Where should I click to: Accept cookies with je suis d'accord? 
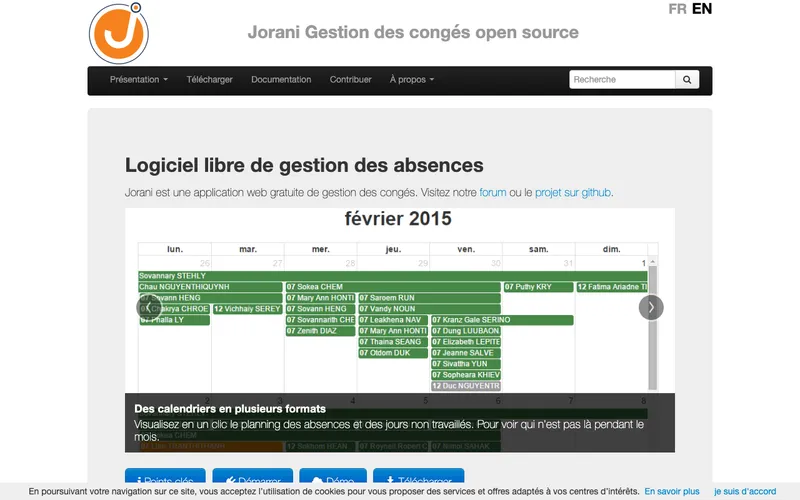coord(745,491)
